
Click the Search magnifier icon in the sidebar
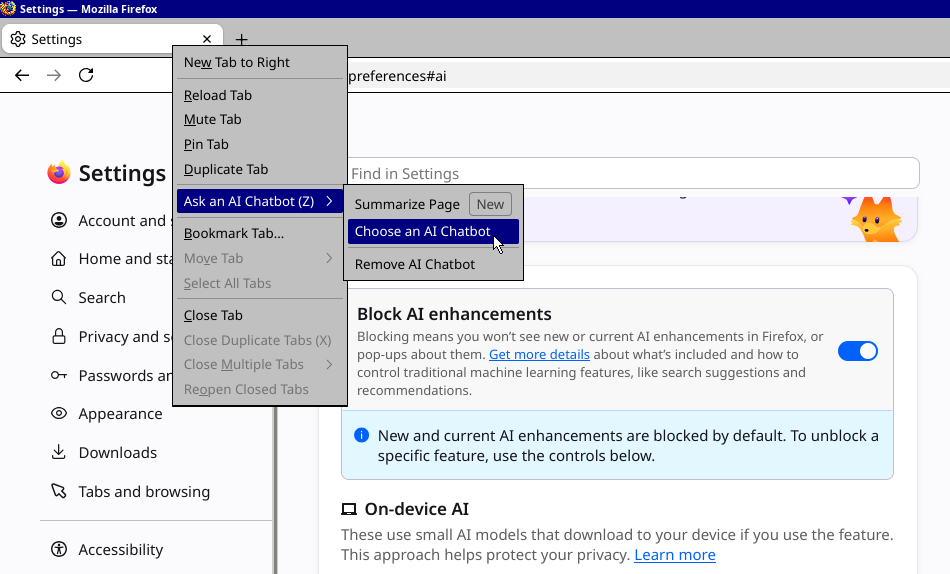pyautogui.click(x=59, y=297)
